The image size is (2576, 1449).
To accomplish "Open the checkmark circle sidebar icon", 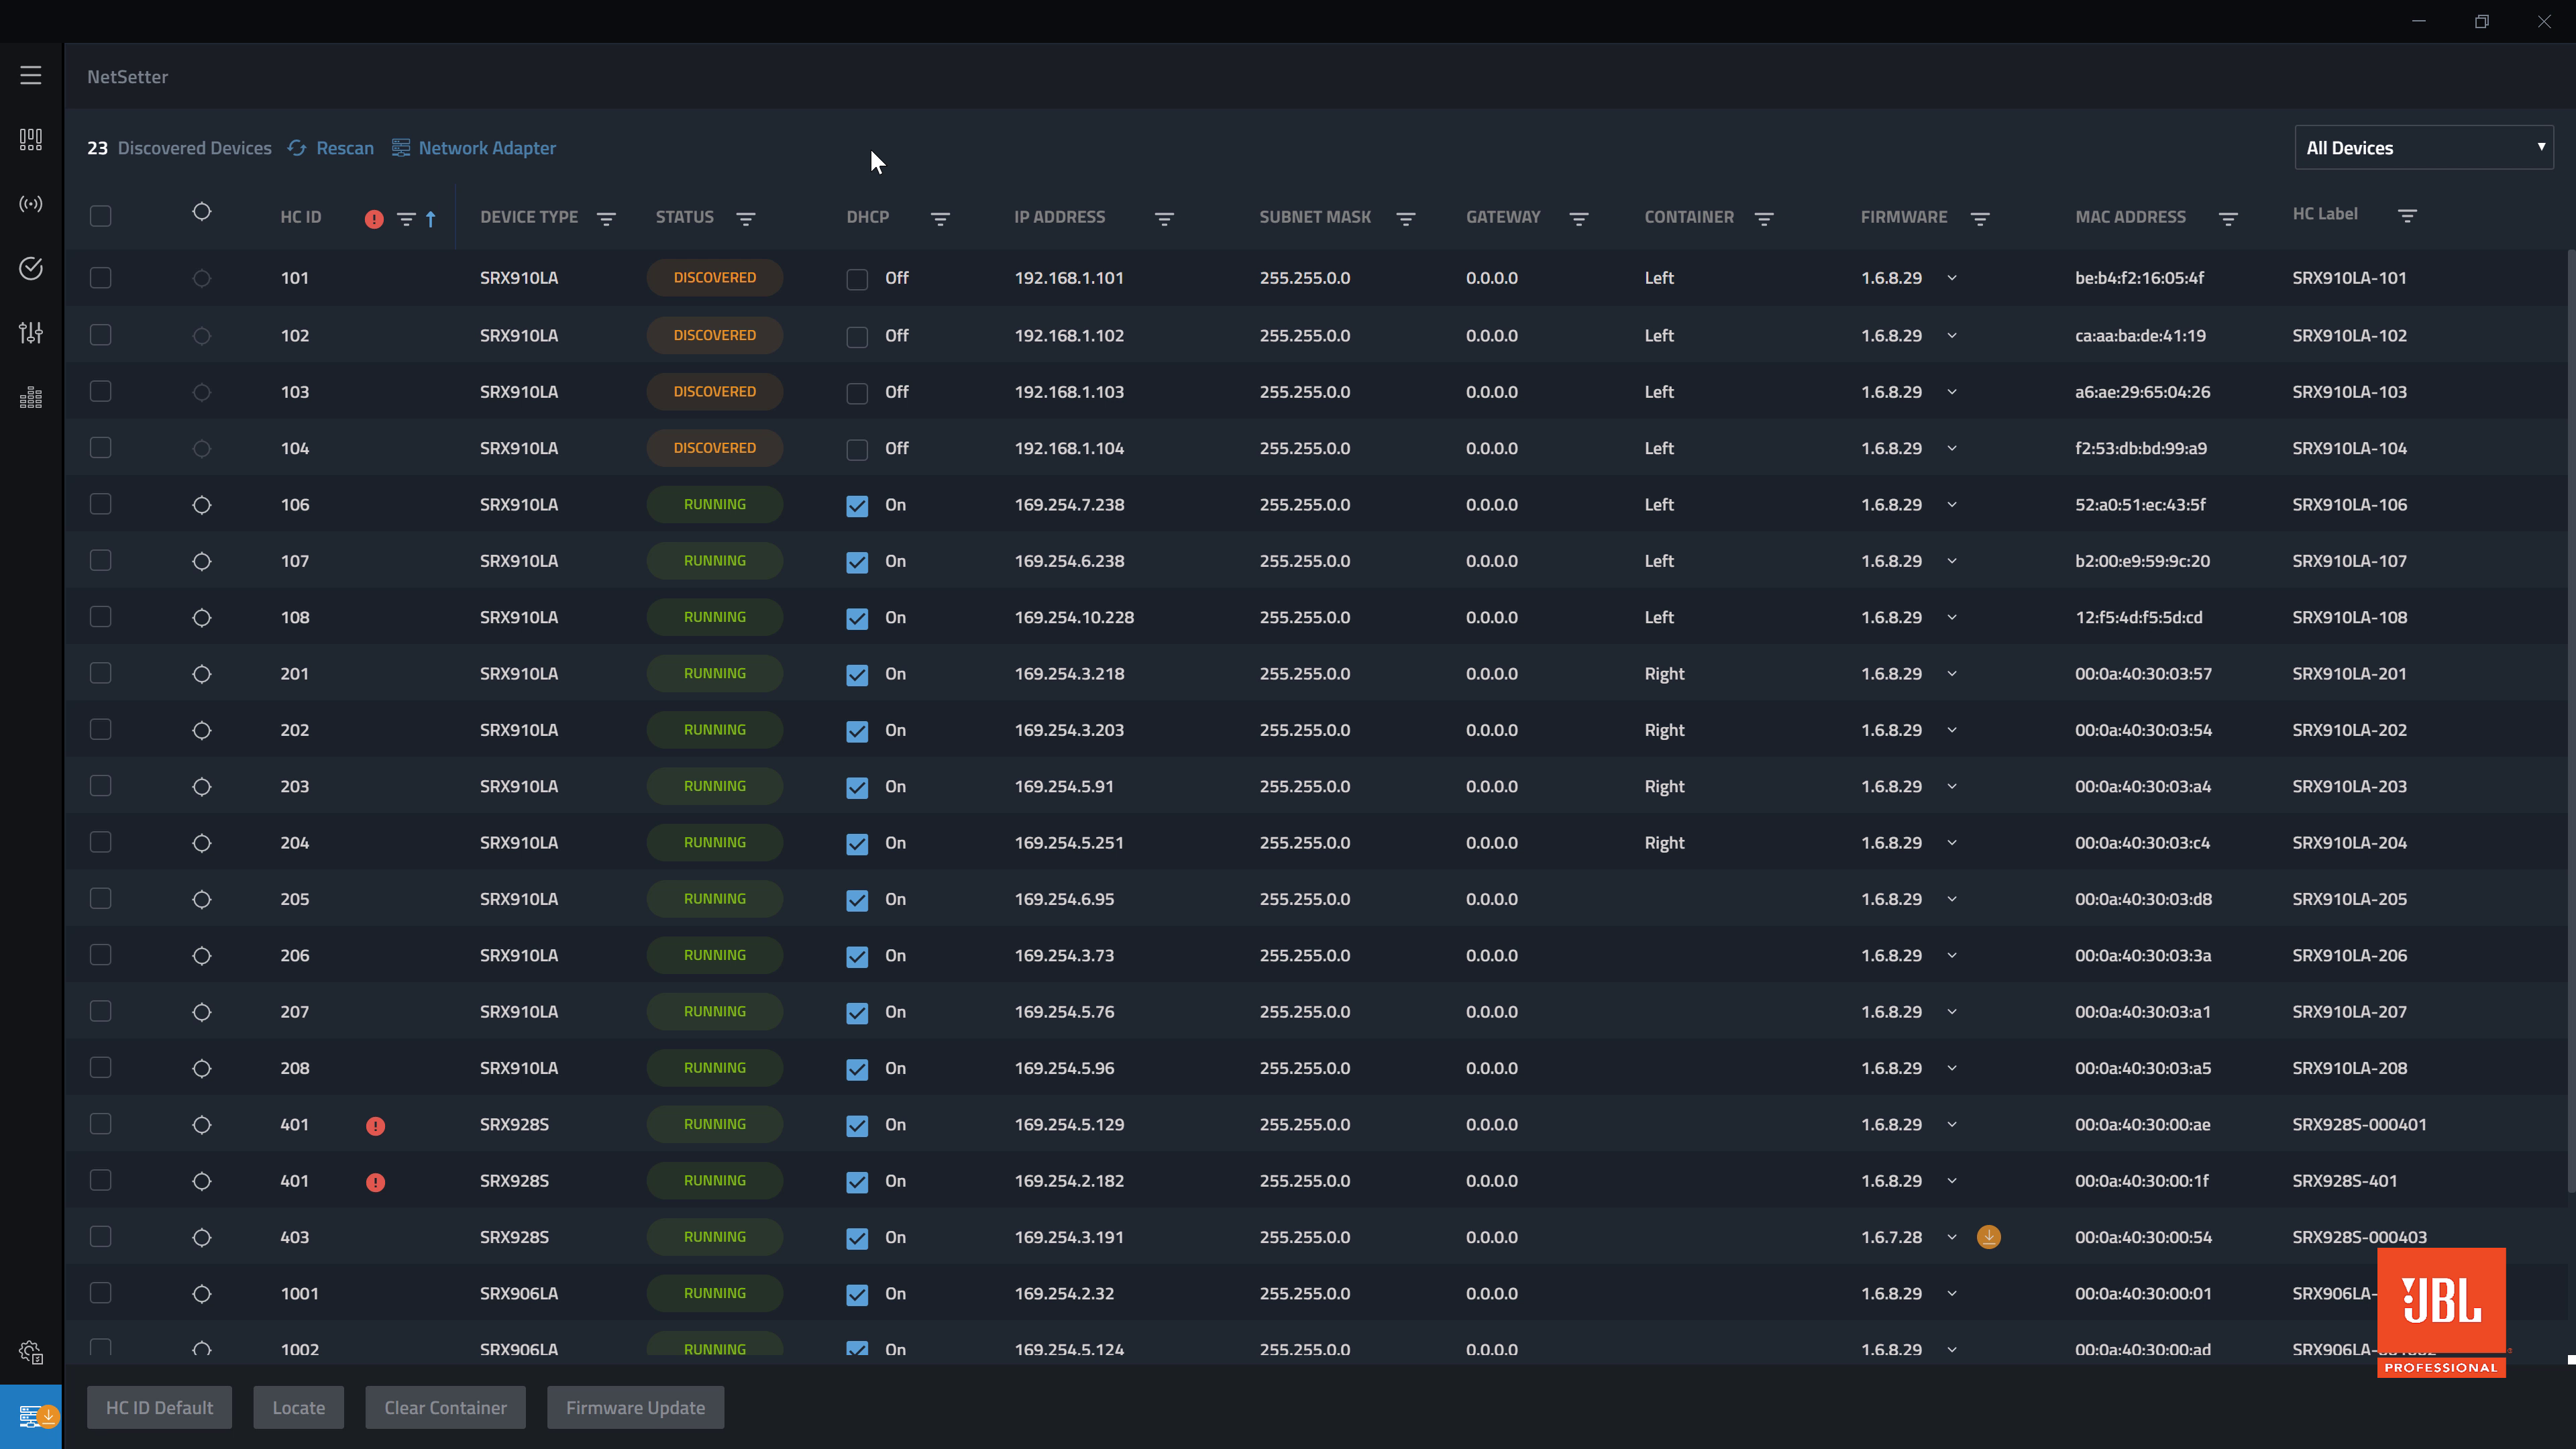I will [31, 268].
